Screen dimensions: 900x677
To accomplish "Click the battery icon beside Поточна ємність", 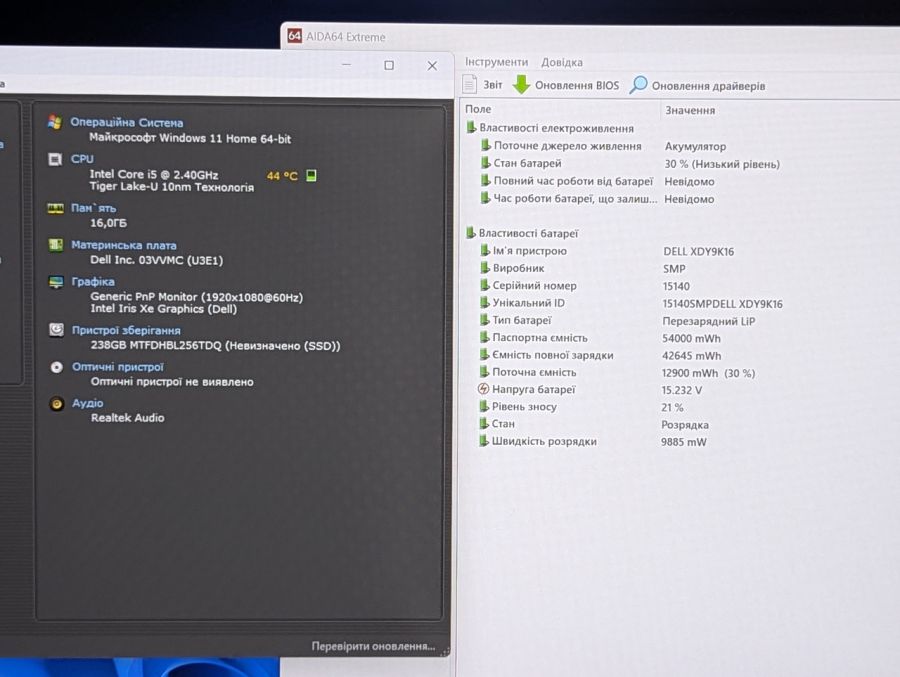I will 484,372.
